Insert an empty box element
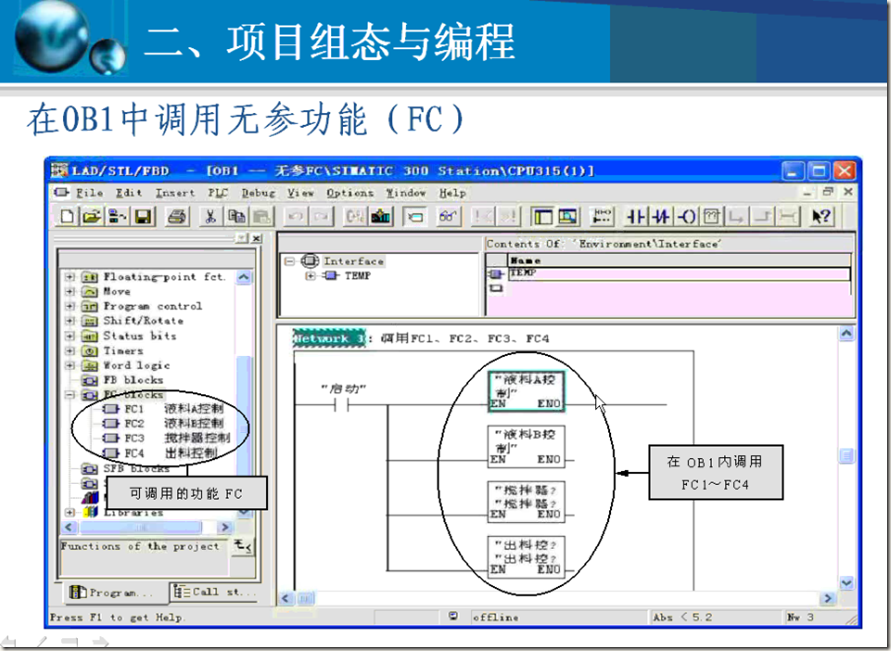This screenshot has width=891, height=651. pos(711,216)
